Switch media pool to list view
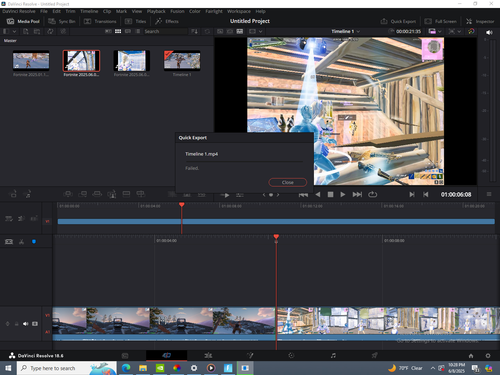Viewport: 500px width, 375px height. (x=138, y=31)
